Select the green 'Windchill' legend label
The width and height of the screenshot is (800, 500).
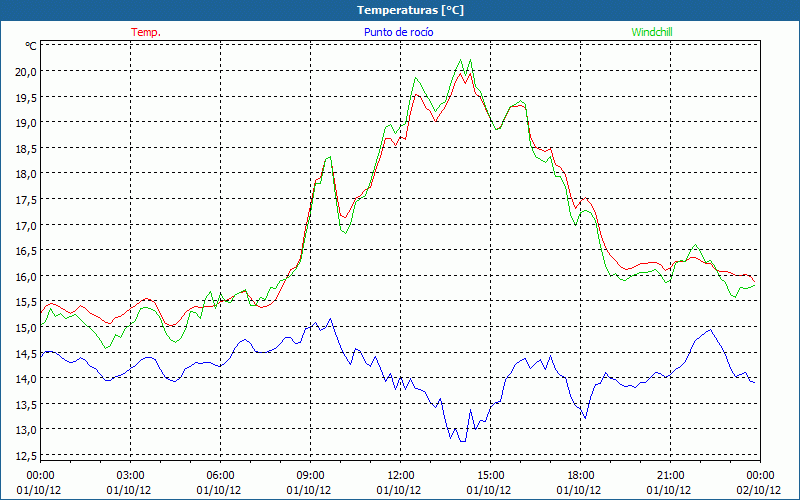tap(652, 32)
